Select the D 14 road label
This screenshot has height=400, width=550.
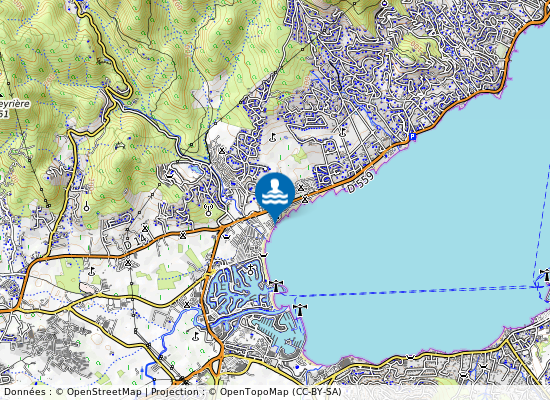(135, 242)
